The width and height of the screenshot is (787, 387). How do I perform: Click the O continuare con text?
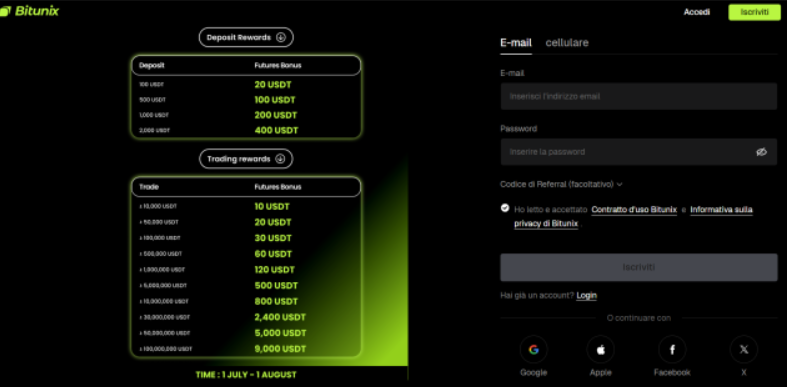(638, 318)
